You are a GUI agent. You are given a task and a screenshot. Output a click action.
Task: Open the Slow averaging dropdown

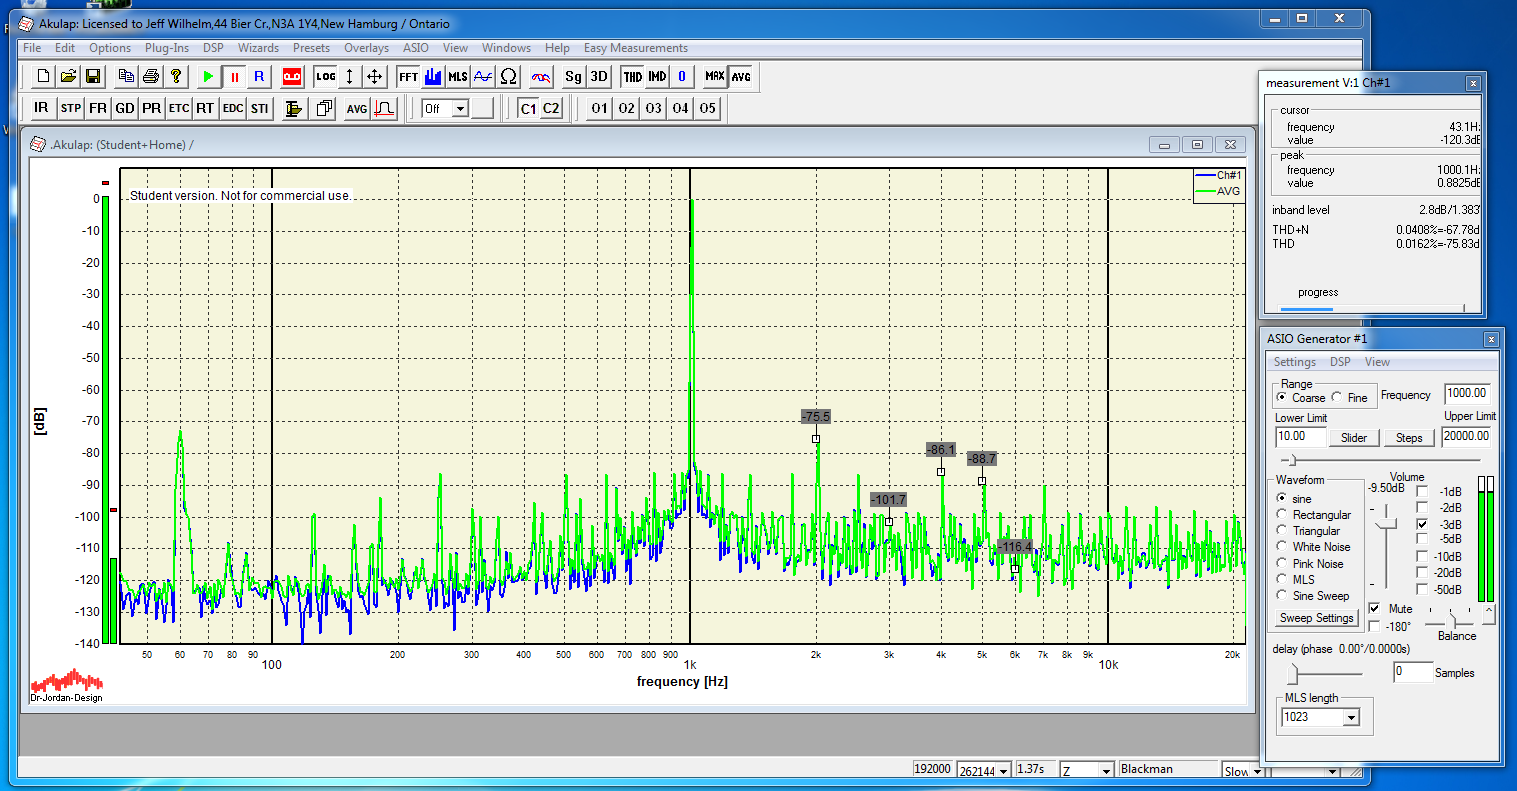click(x=1258, y=770)
